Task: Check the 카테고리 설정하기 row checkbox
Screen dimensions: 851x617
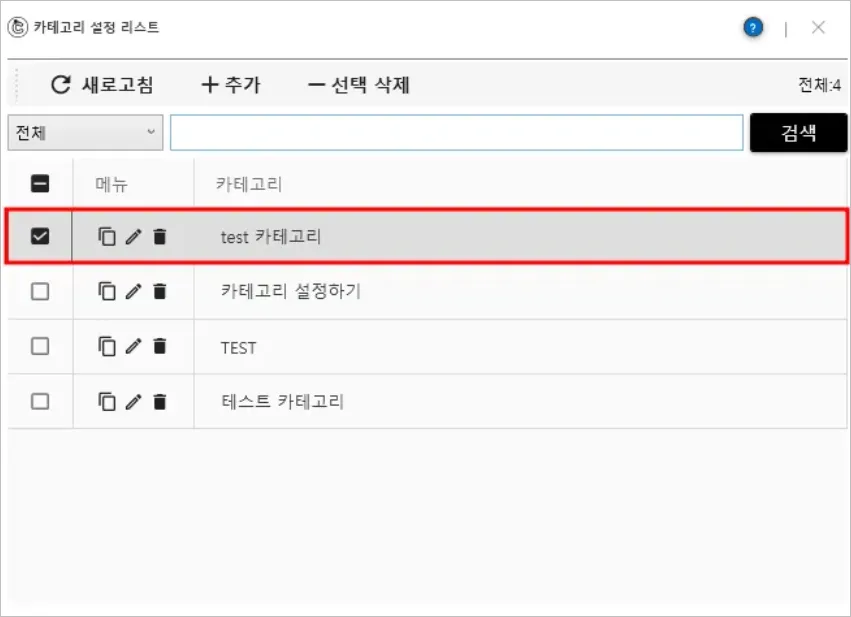Action: point(41,292)
